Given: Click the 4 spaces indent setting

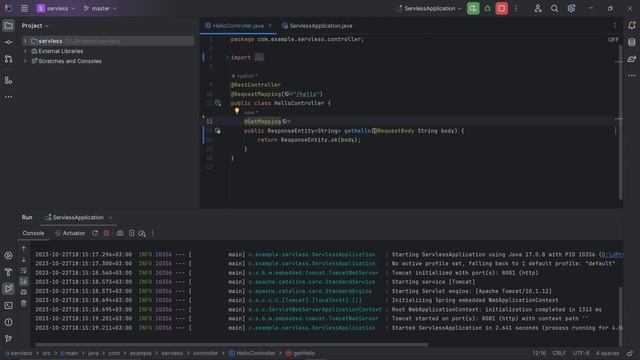Looking at the screenshot, I should click(x=607, y=353).
